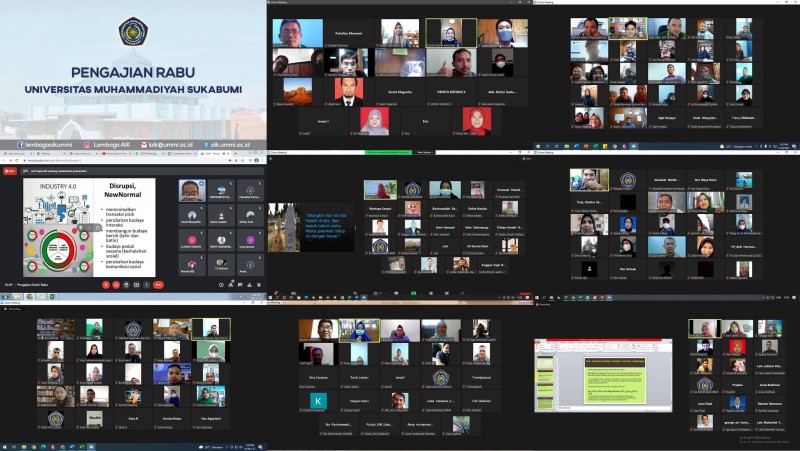Click the laik@ummi.ac.id email address
This screenshot has width=800, height=451.
[166, 144]
